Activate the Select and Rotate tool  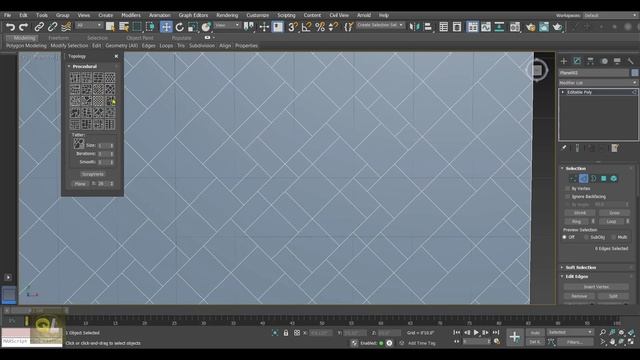[180, 27]
